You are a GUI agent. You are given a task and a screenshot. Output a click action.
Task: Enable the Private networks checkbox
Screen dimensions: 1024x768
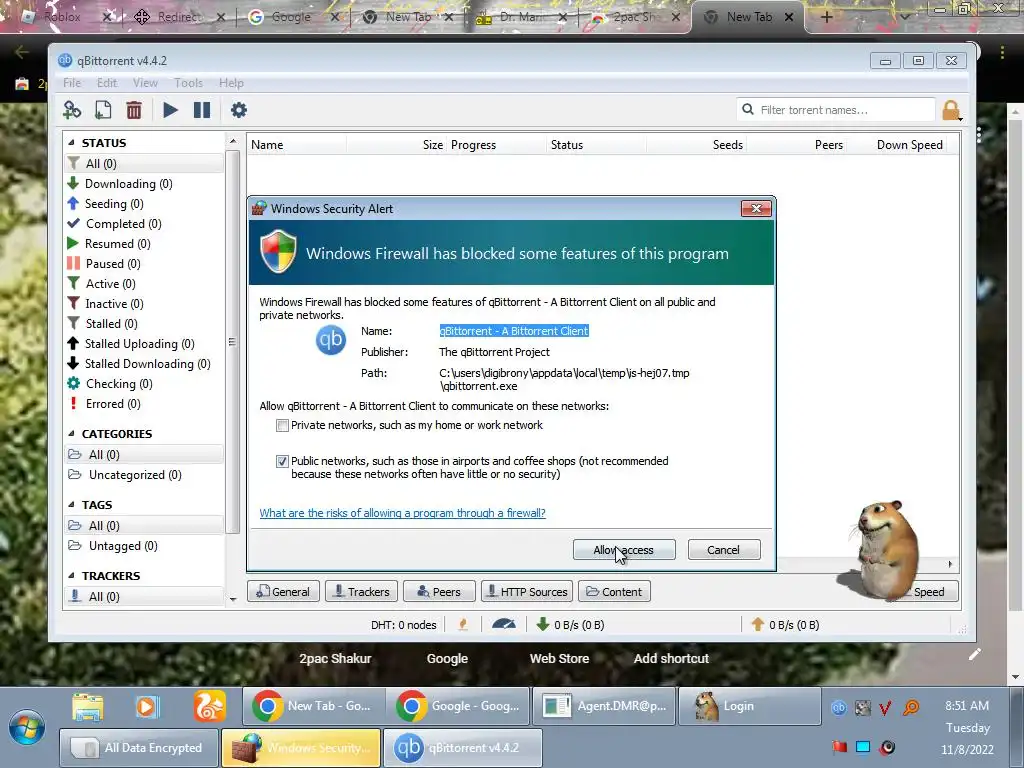pyautogui.click(x=282, y=426)
